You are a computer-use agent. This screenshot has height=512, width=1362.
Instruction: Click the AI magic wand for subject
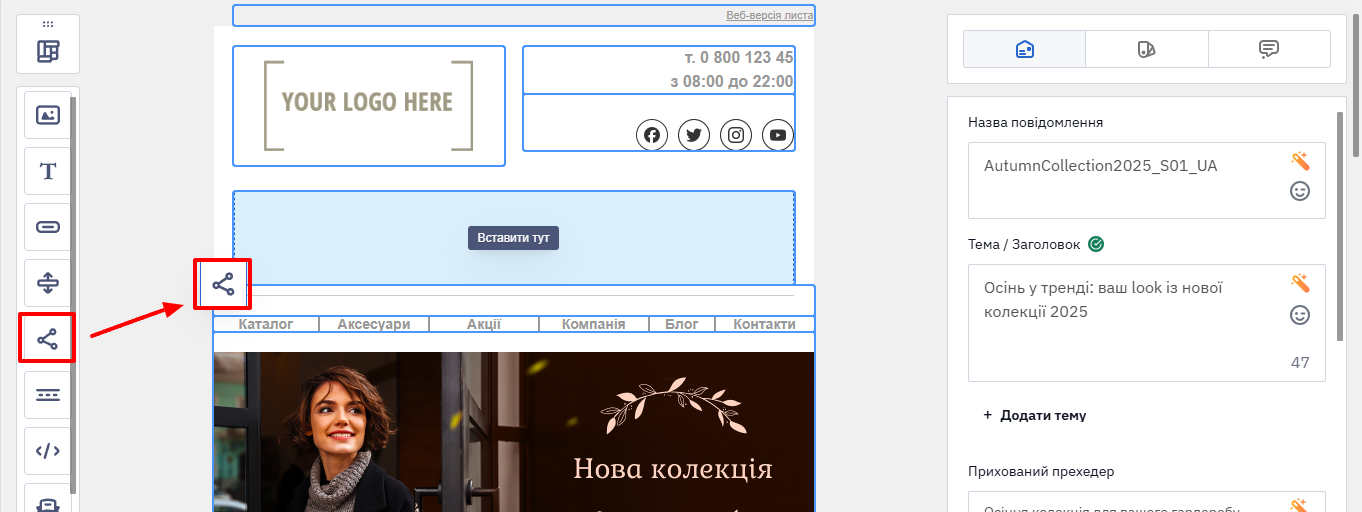1300,283
